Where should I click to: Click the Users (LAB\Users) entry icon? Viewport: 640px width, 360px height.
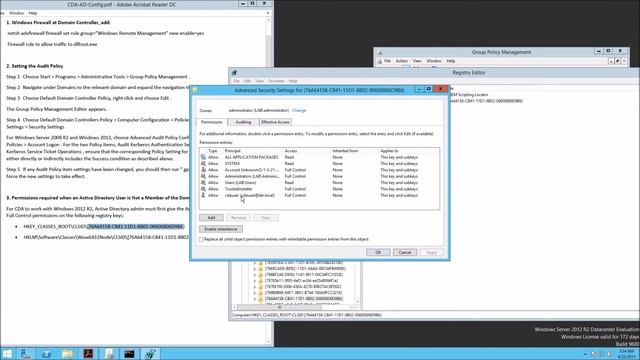(x=203, y=182)
